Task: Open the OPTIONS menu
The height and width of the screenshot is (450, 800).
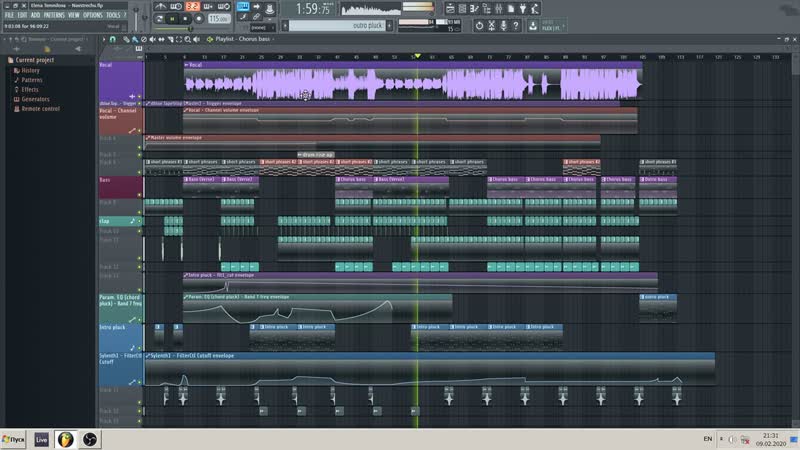Action: click(93, 15)
